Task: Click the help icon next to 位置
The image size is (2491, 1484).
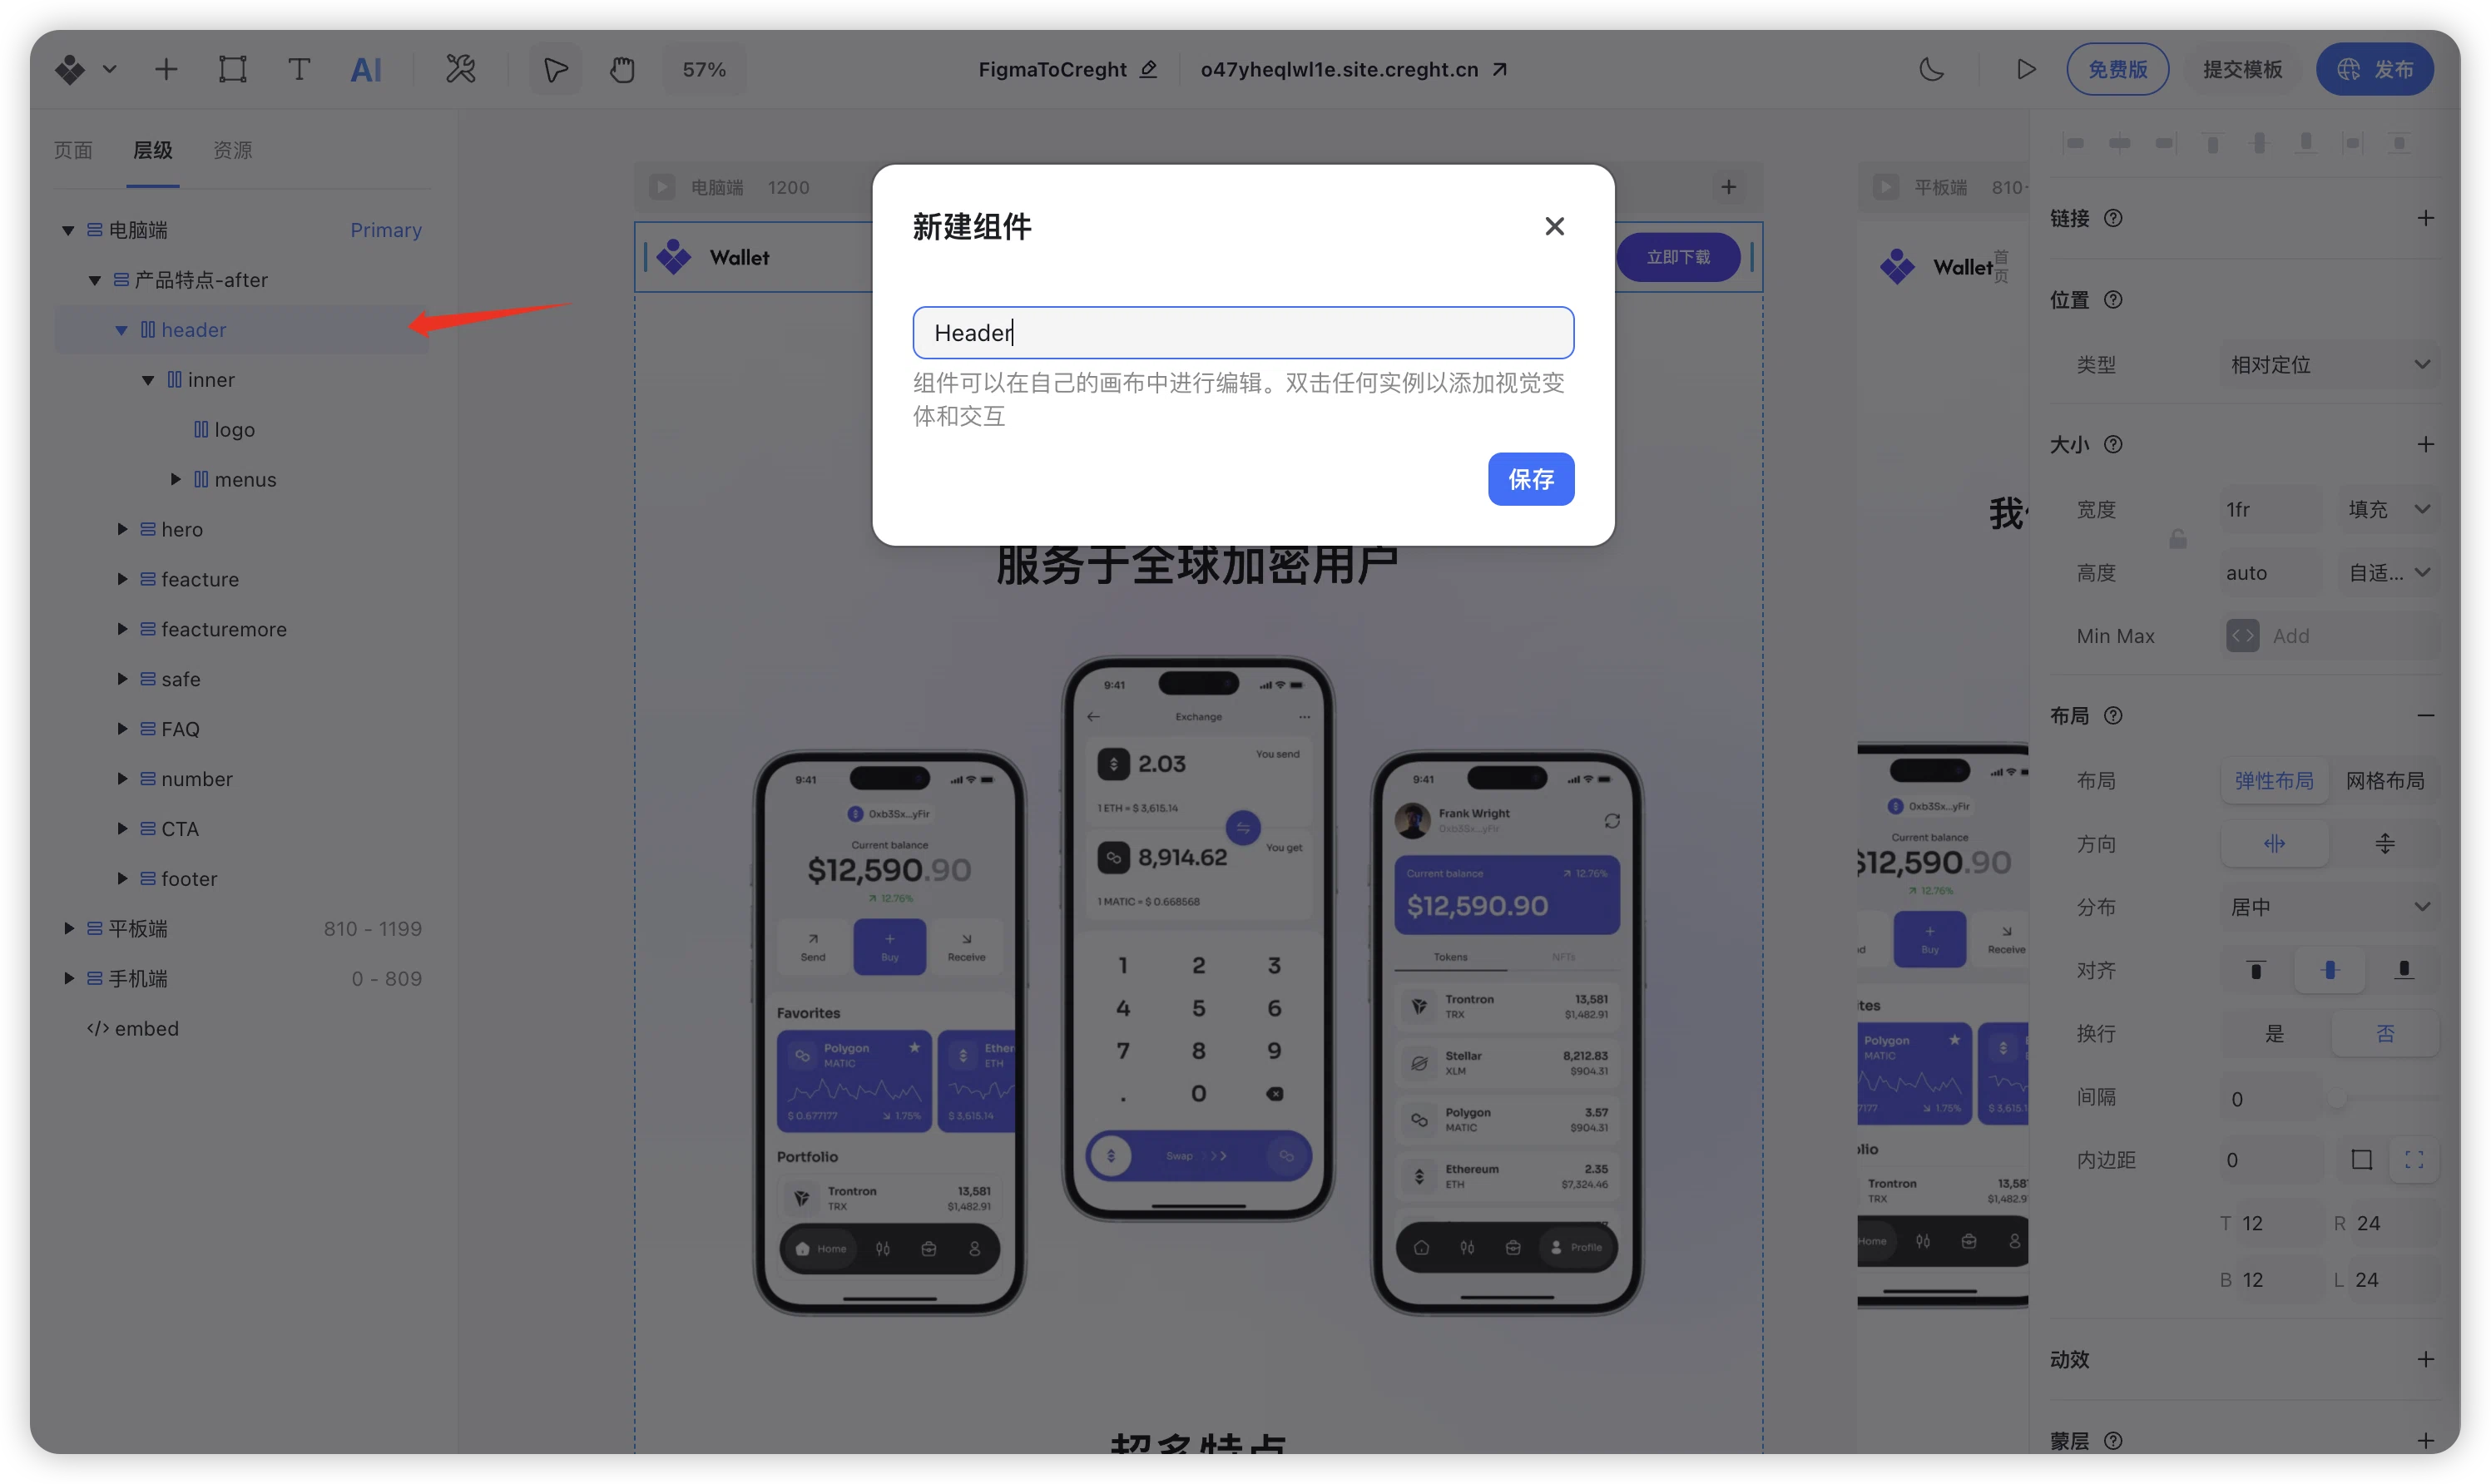Action: coord(2113,299)
